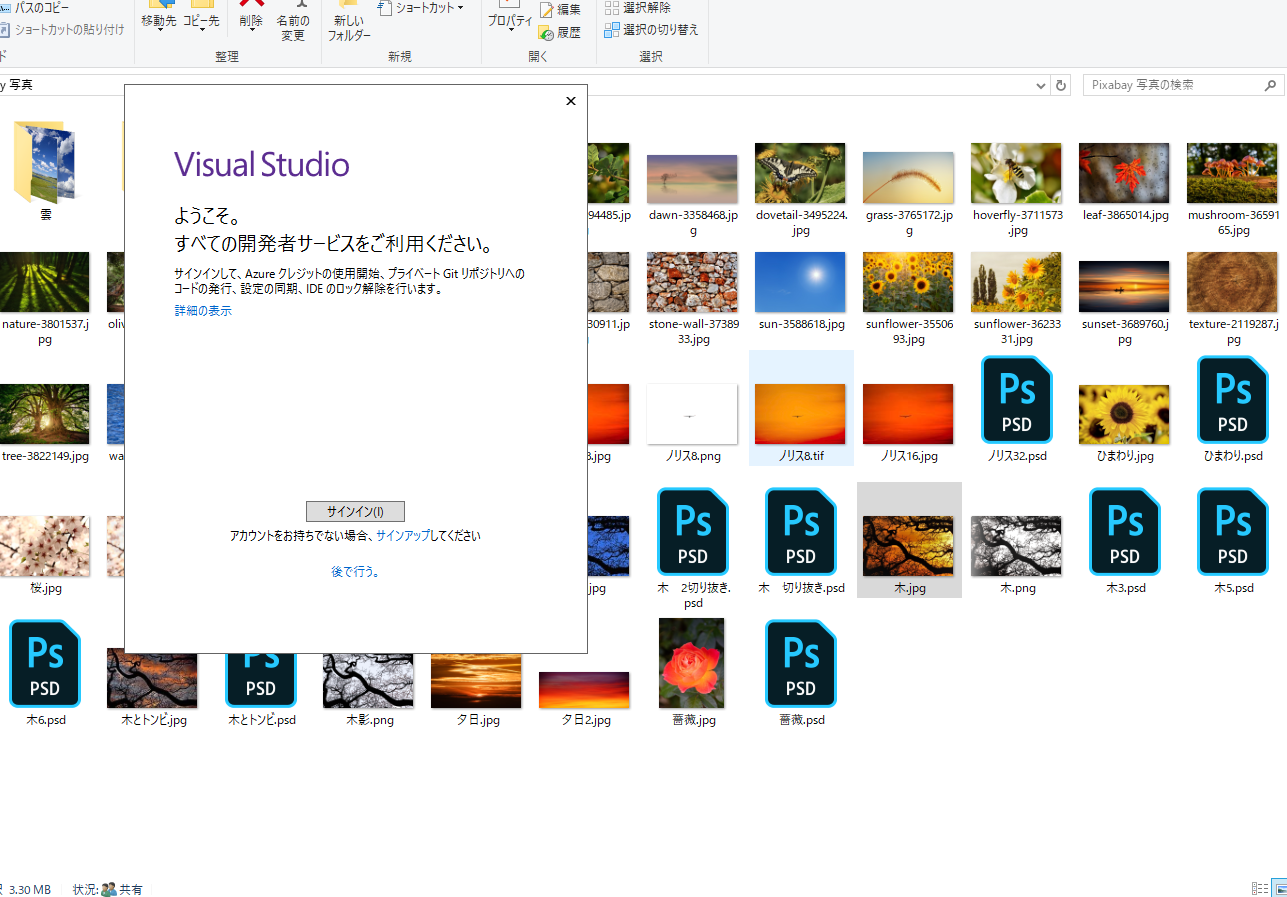Select the 桜.jpg cherry blossom thumbnail
Screen dimensions: 1287x897
tap(44, 546)
